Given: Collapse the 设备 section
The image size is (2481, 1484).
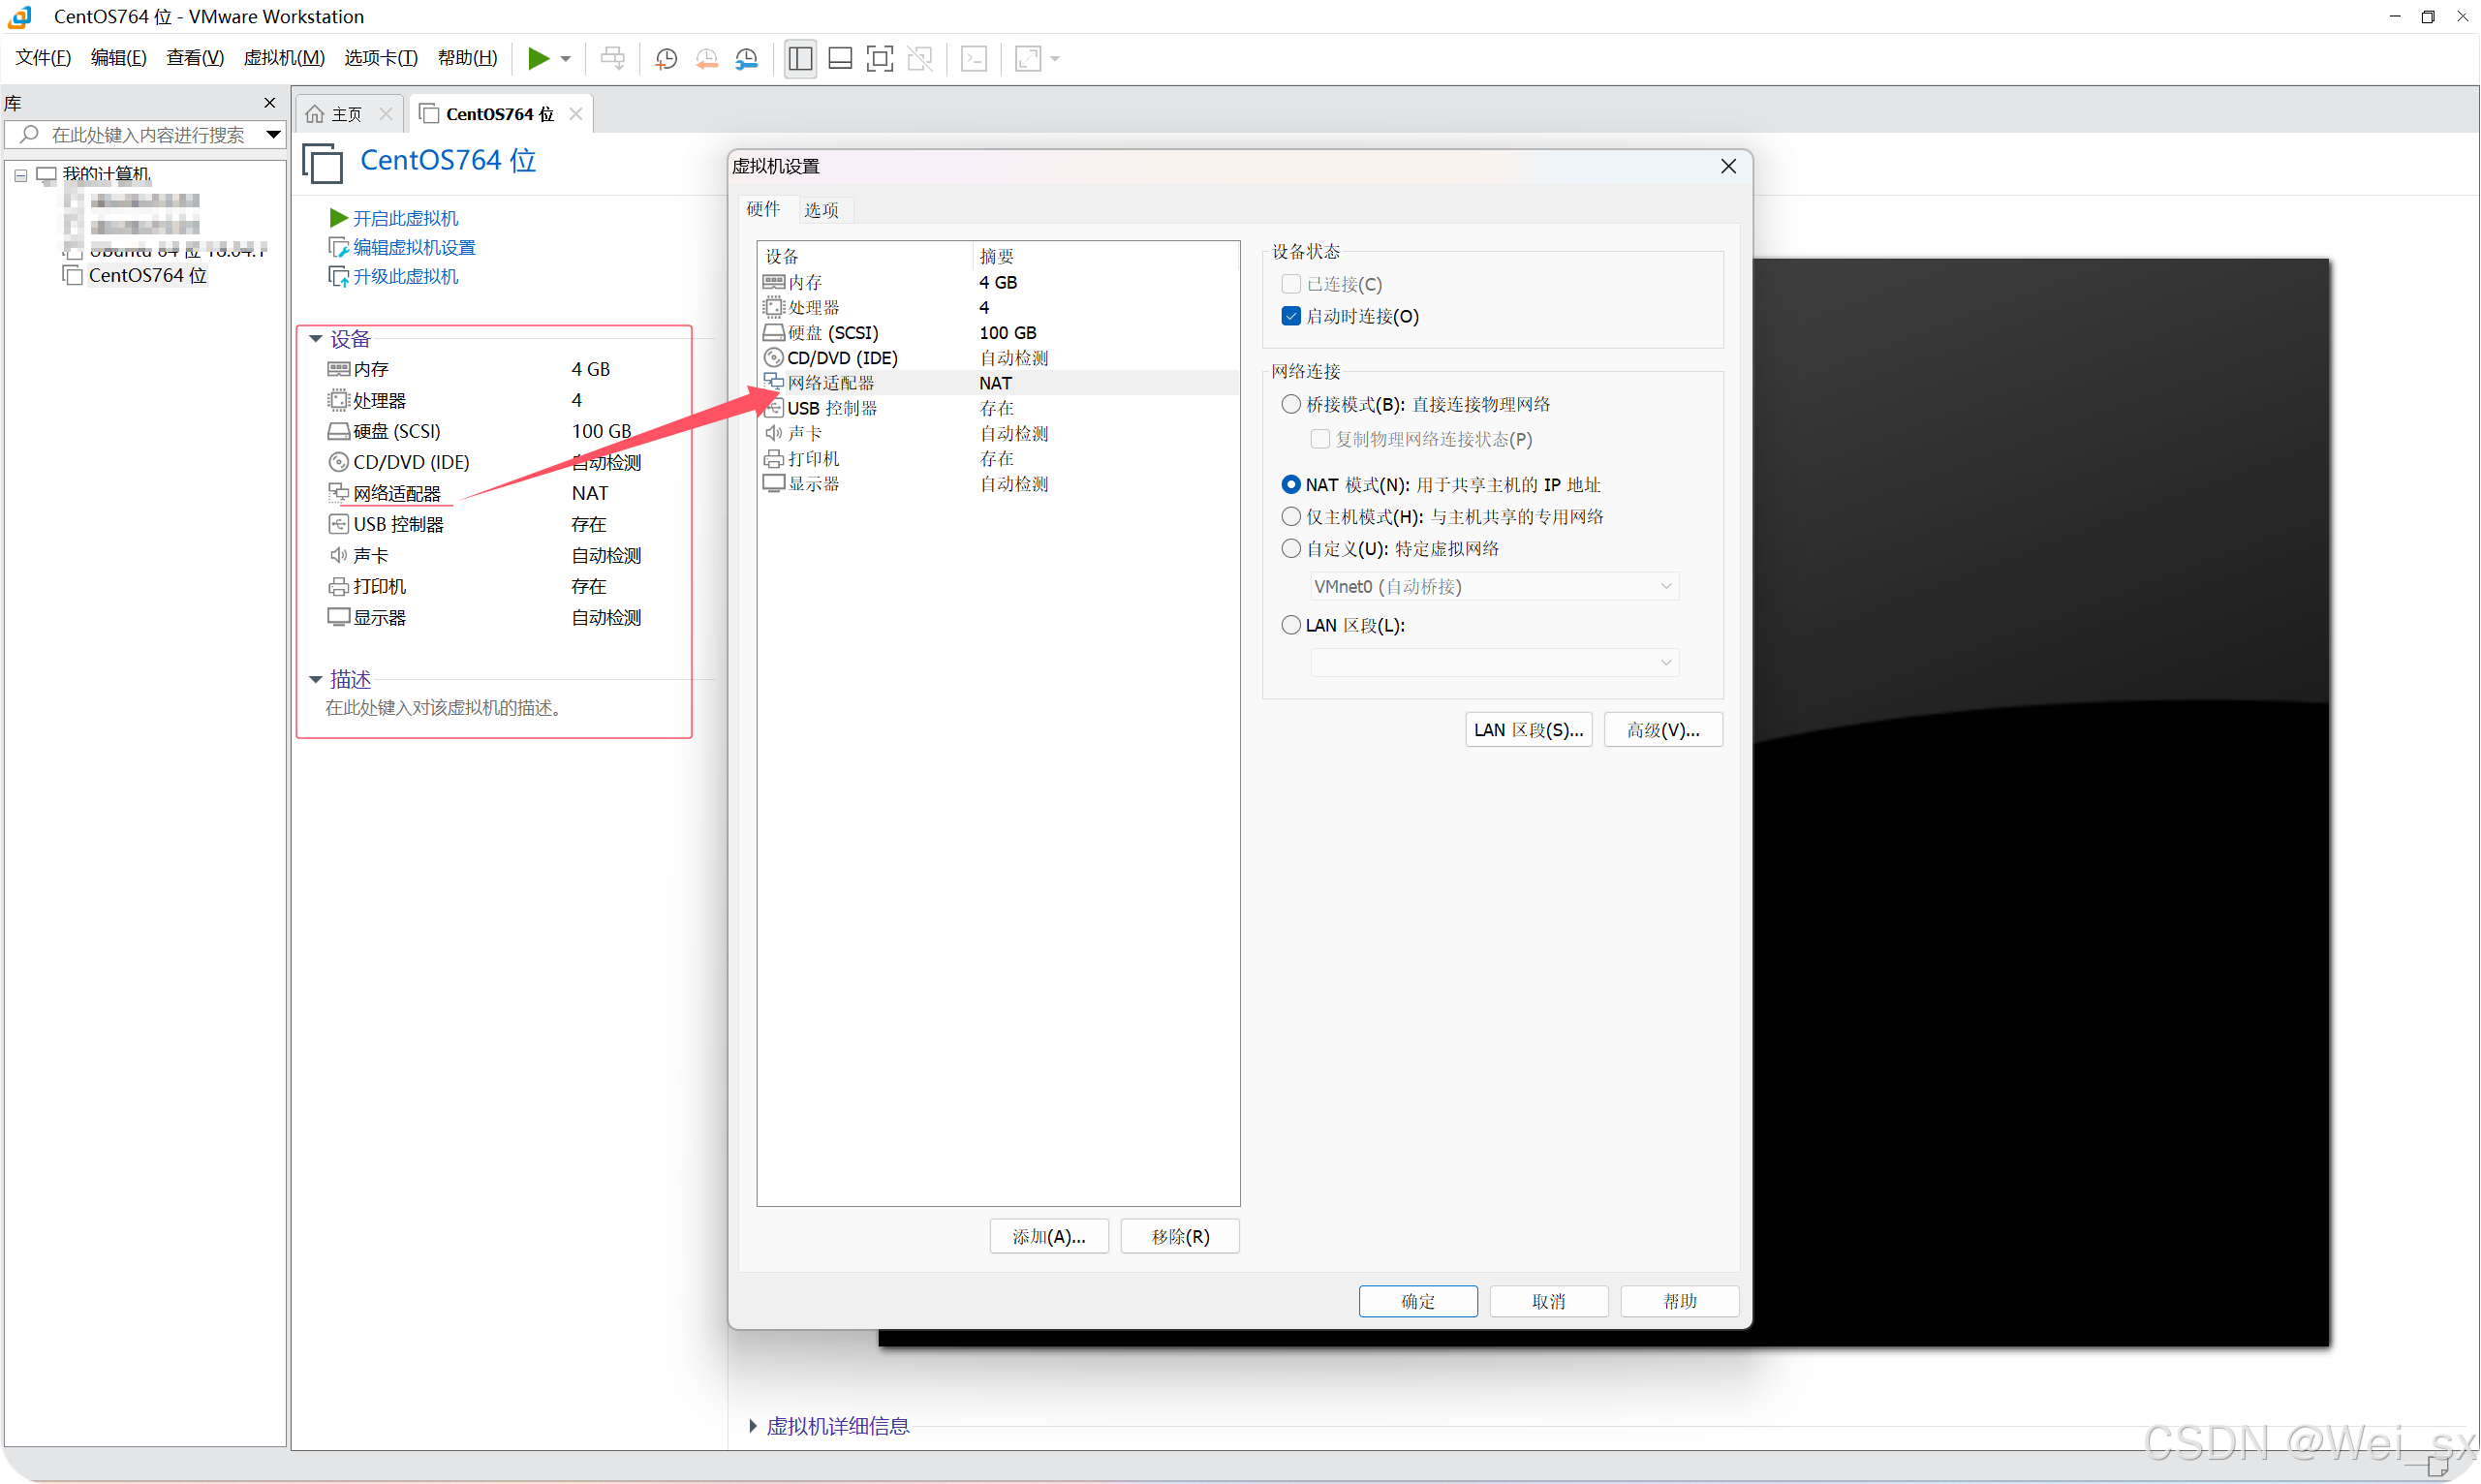Looking at the screenshot, I should 316,339.
